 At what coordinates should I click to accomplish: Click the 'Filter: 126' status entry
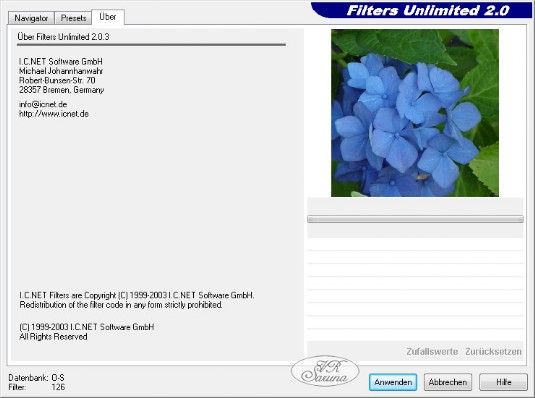point(37,387)
